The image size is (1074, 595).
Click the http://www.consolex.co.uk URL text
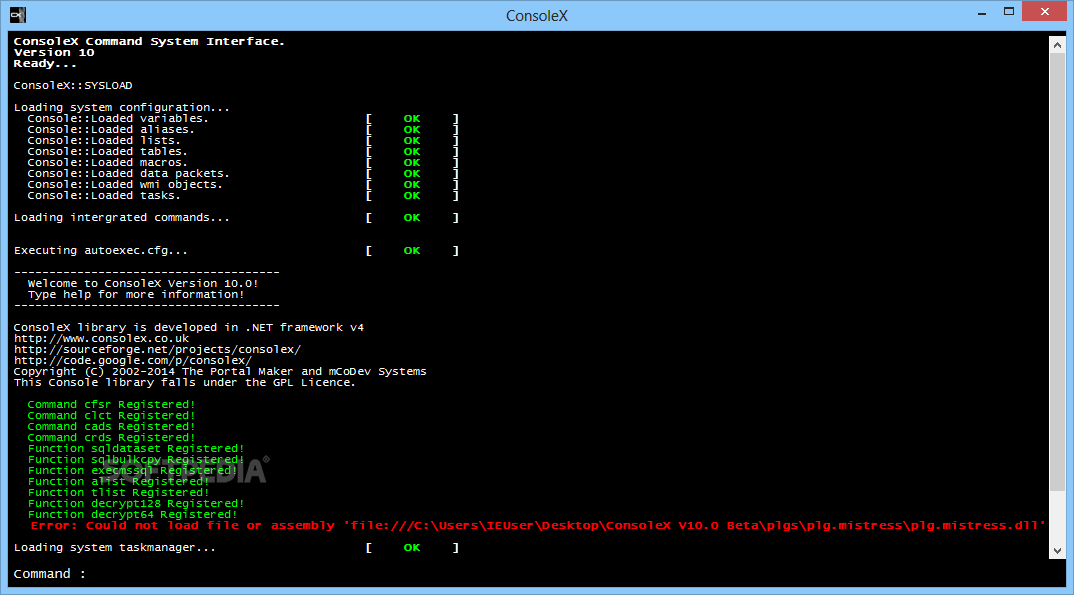(101, 338)
